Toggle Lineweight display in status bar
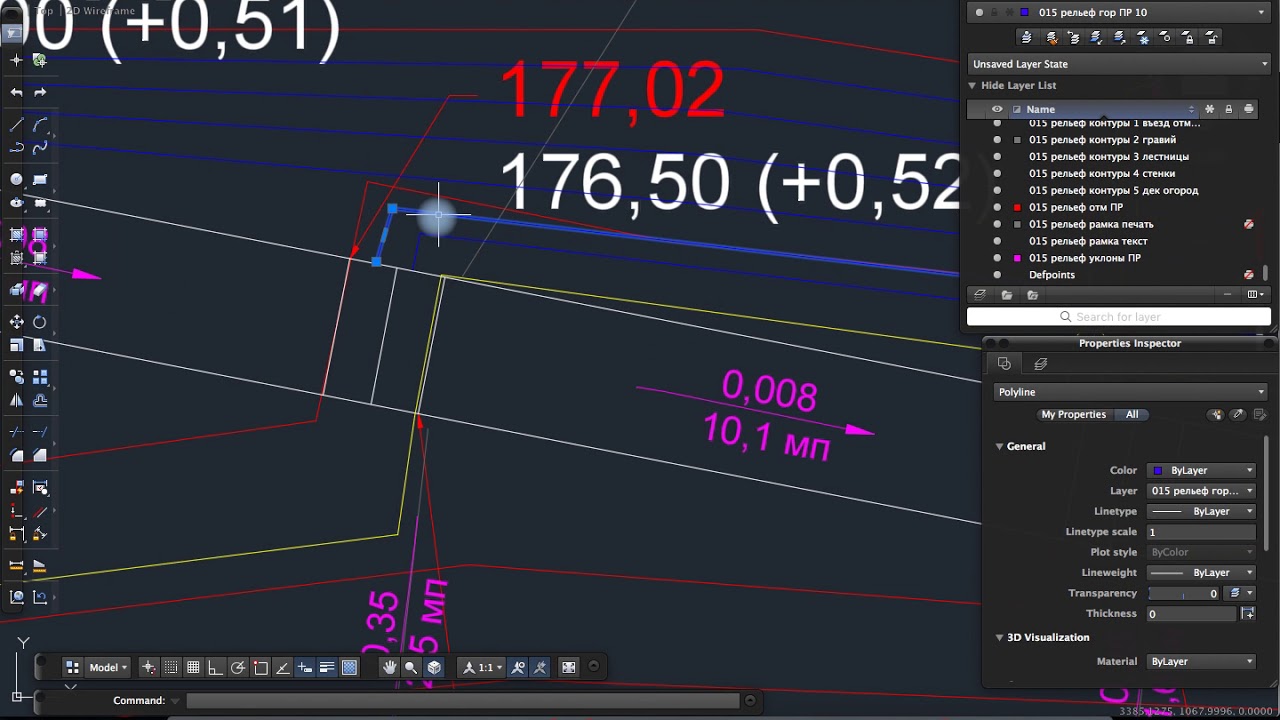Viewport: 1280px width, 720px height. point(327,667)
